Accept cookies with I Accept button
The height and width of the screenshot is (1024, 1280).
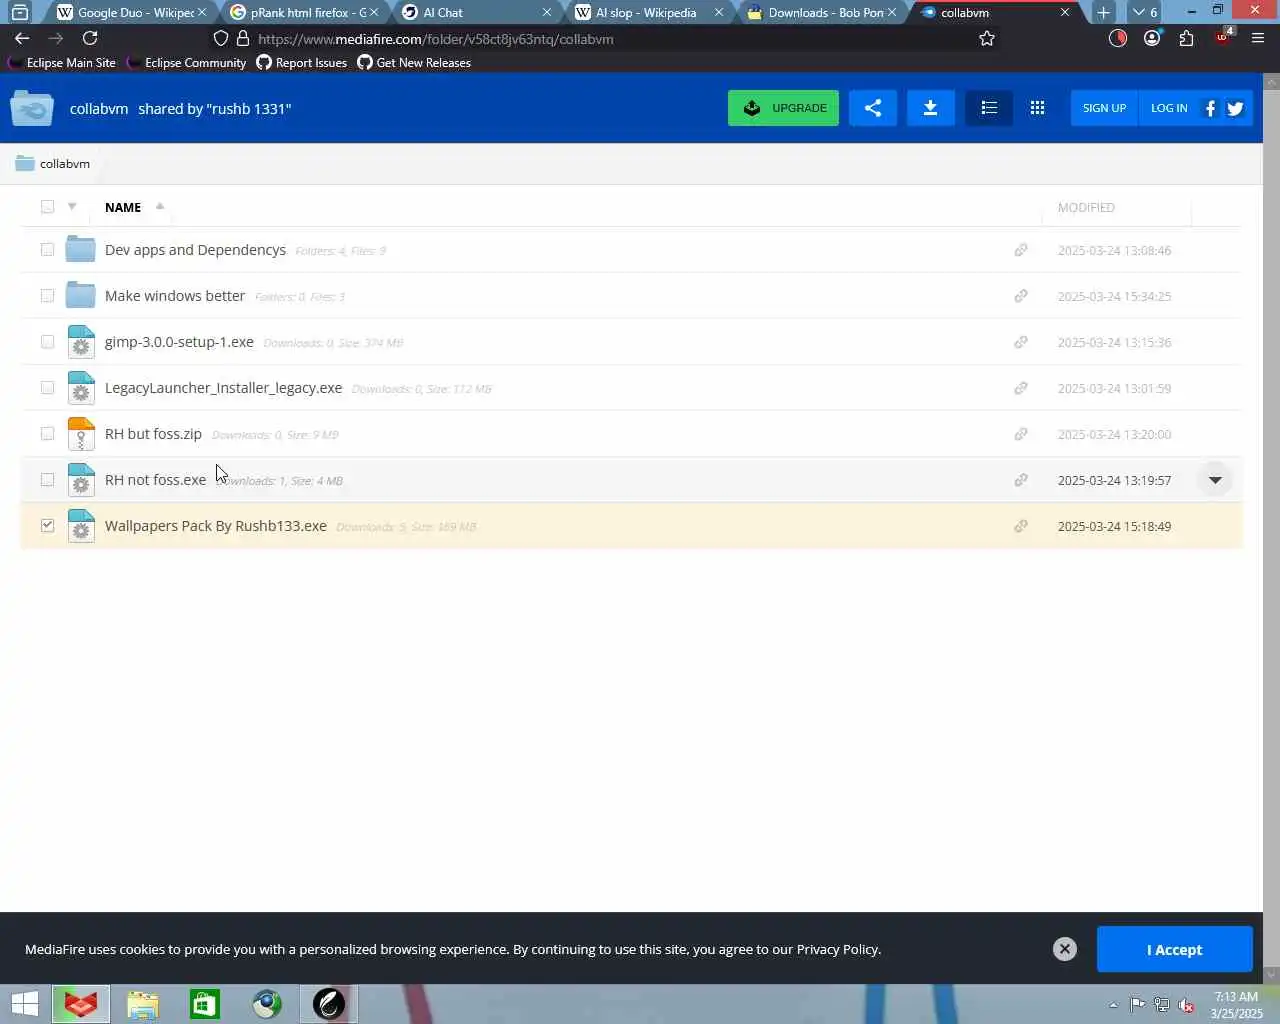[x=1174, y=949]
